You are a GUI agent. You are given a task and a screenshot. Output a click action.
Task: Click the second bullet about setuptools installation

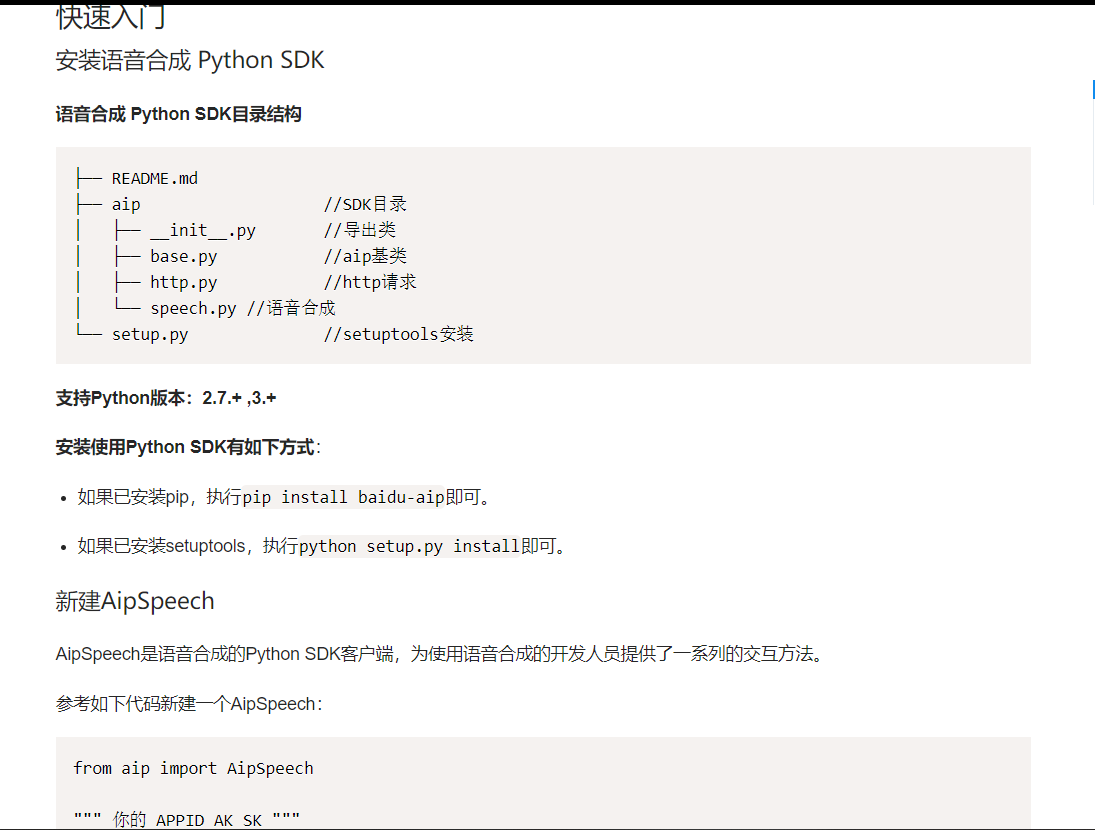300,546
